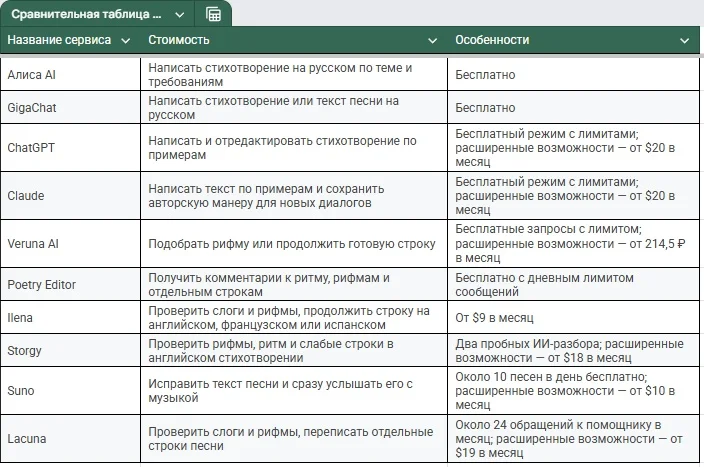This screenshot has width=704, height=467.
Task: Click the Ilena cell
Action: coord(70,317)
